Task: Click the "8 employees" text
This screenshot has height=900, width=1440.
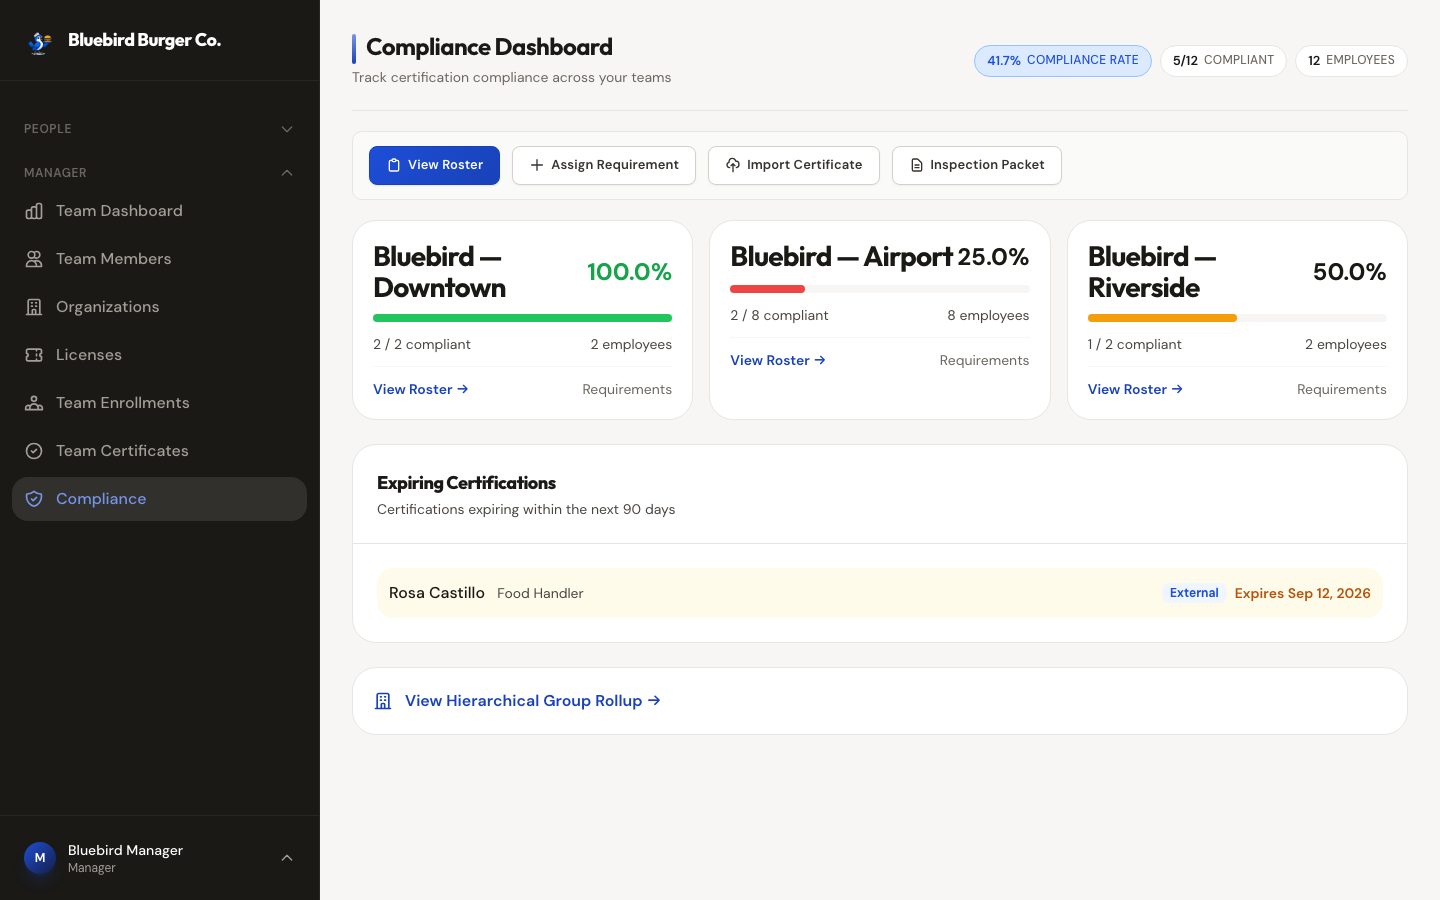Action: [x=988, y=315]
